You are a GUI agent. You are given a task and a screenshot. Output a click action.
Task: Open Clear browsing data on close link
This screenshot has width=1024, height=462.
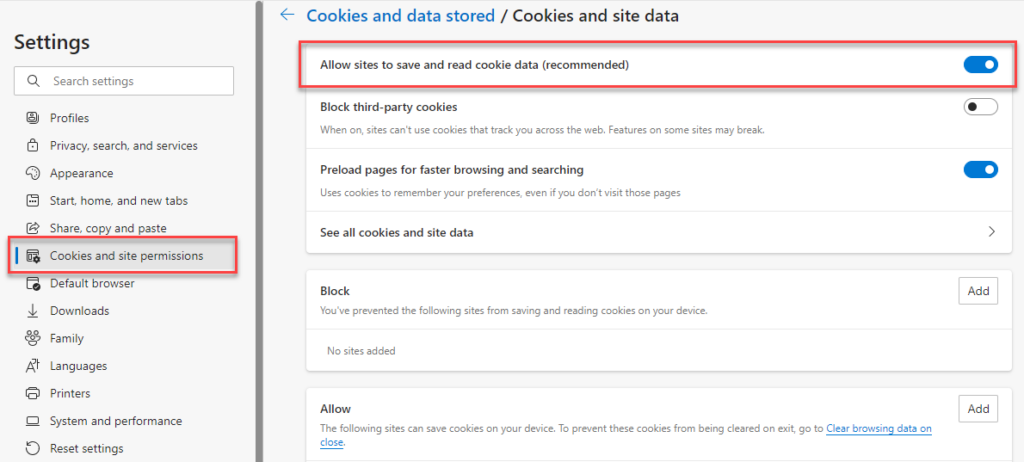point(878,429)
